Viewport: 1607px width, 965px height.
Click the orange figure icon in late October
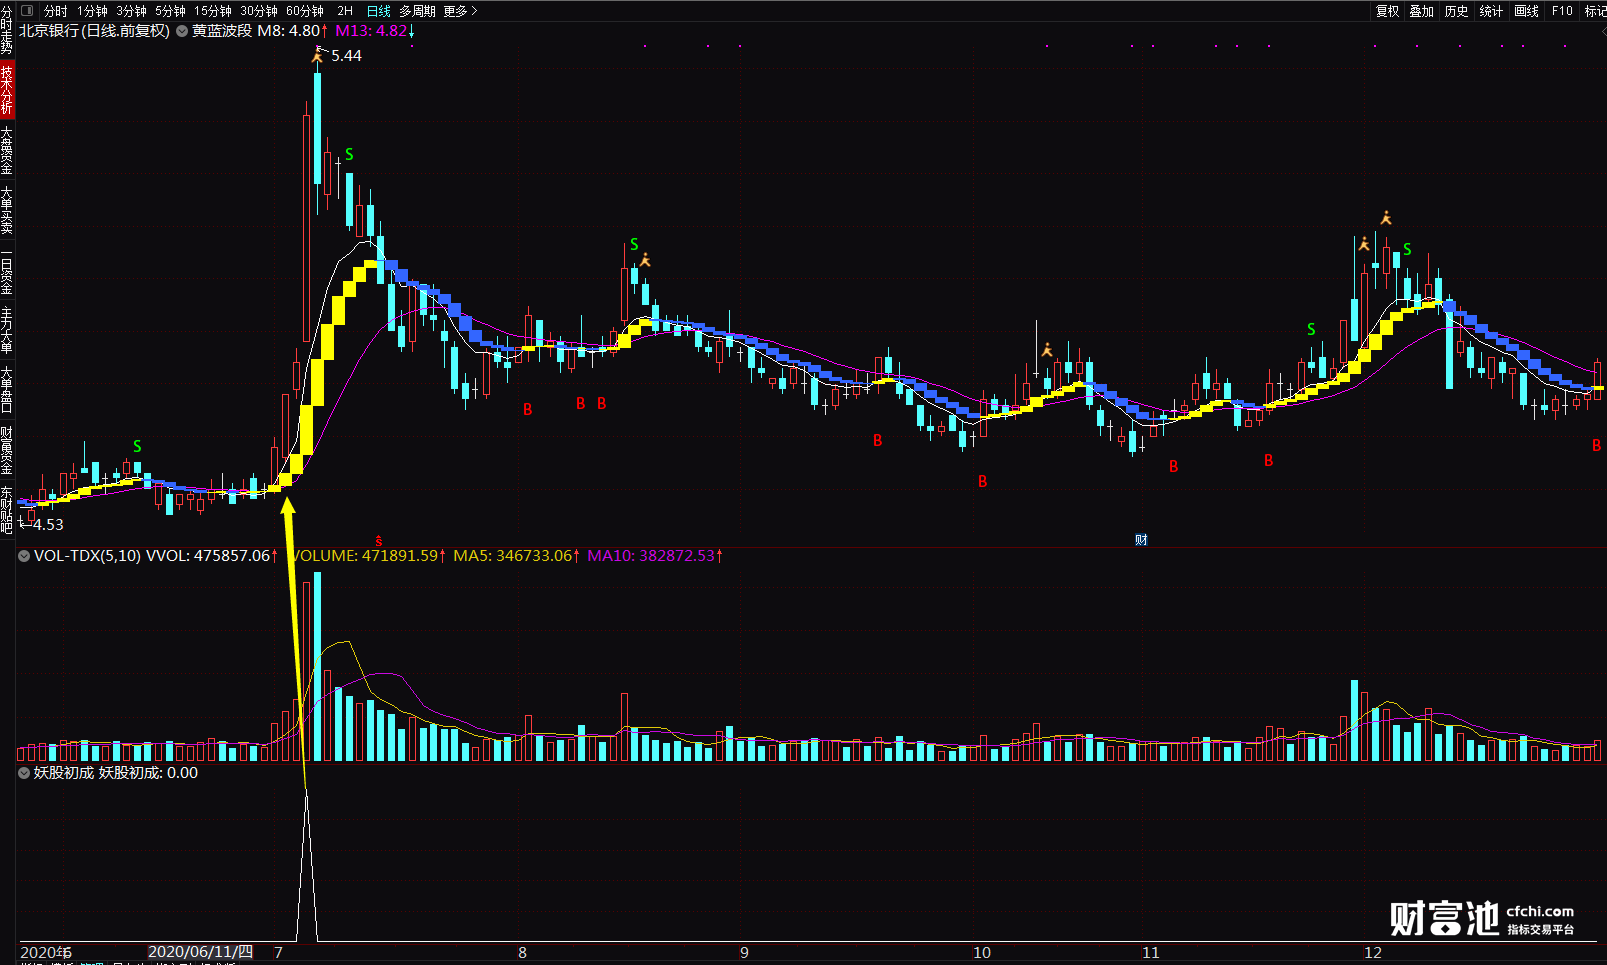1047,350
